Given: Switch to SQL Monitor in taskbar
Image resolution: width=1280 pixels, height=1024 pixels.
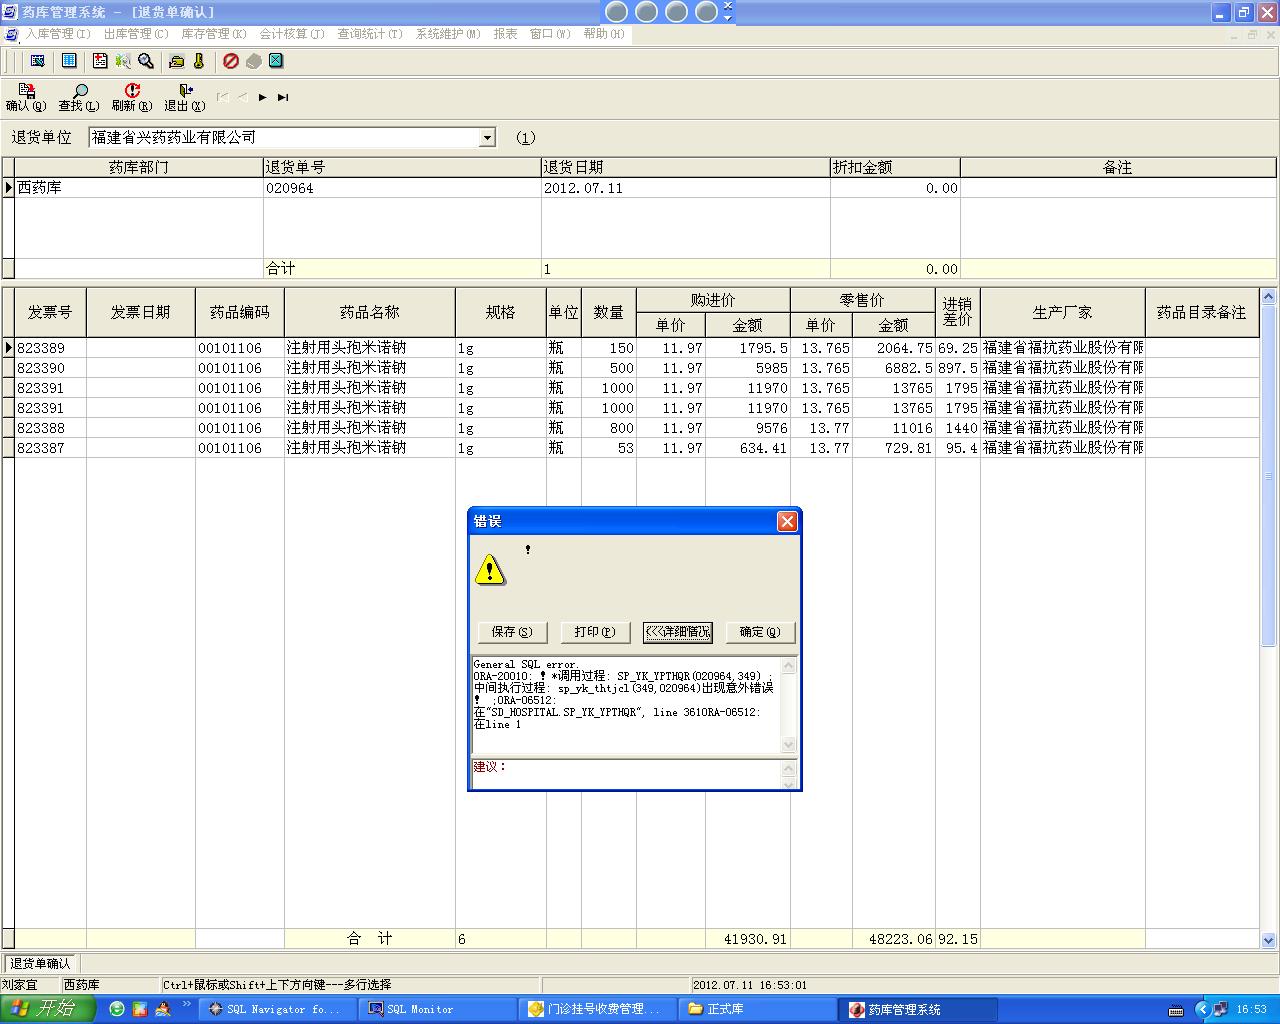Looking at the screenshot, I should tap(419, 1009).
